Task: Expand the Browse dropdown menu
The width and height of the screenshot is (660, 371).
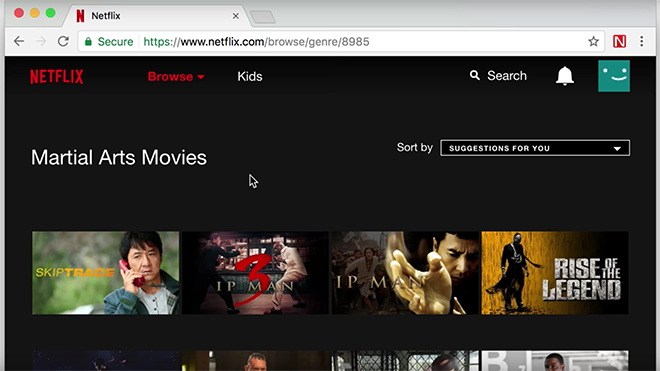Action: [176, 77]
